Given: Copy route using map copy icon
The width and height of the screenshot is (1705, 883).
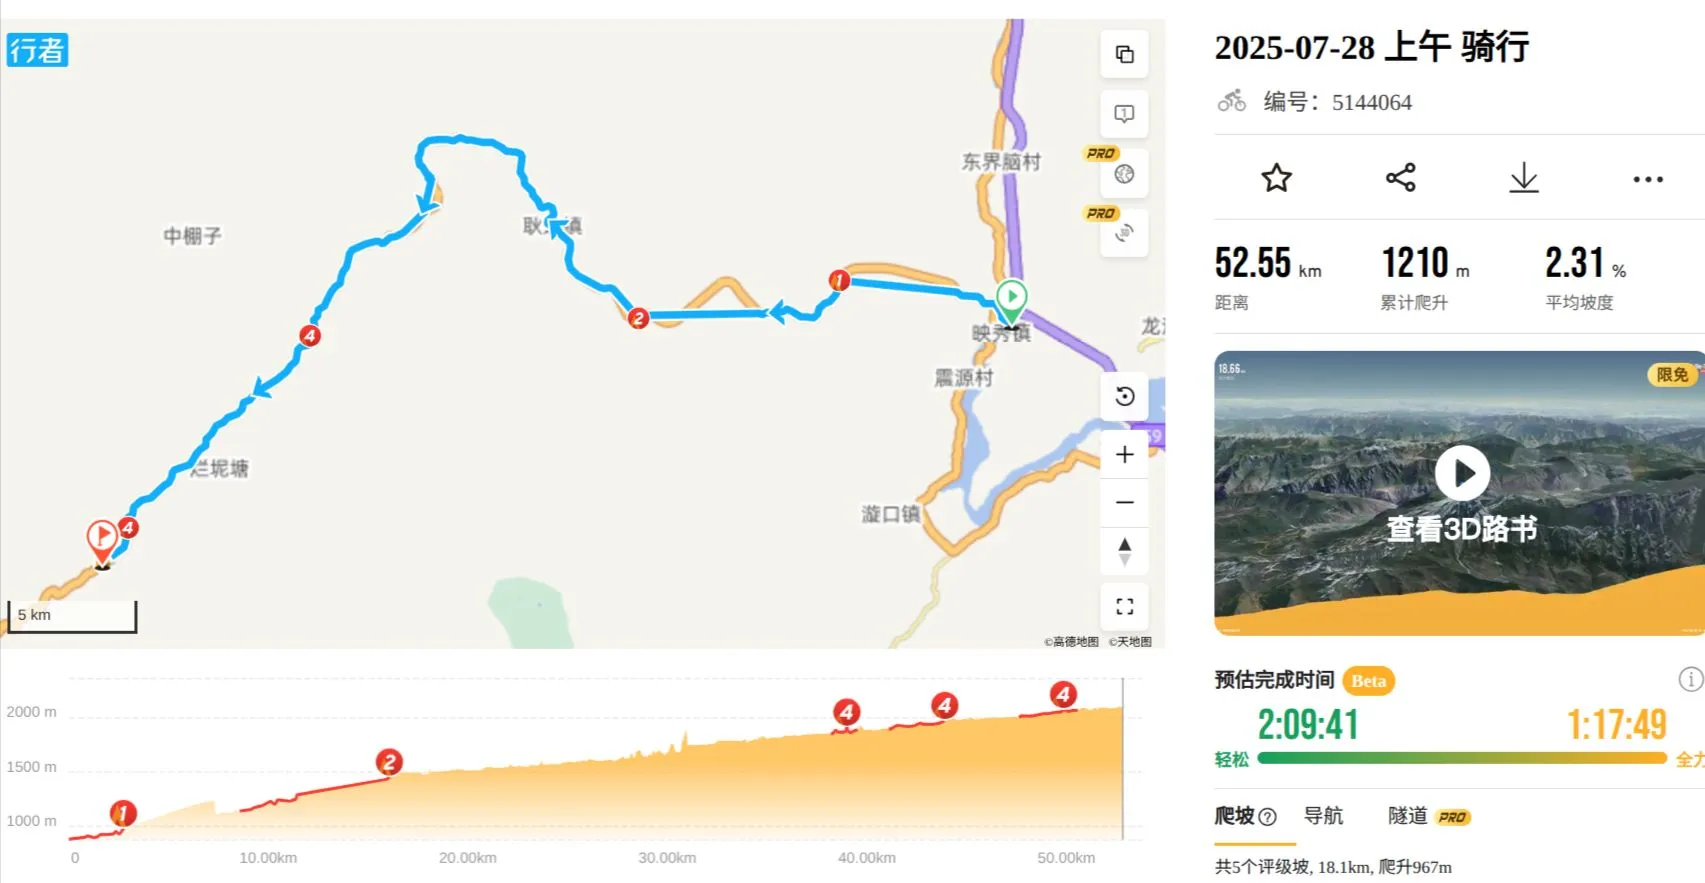Looking at the screenshot, I should 1124,54.
